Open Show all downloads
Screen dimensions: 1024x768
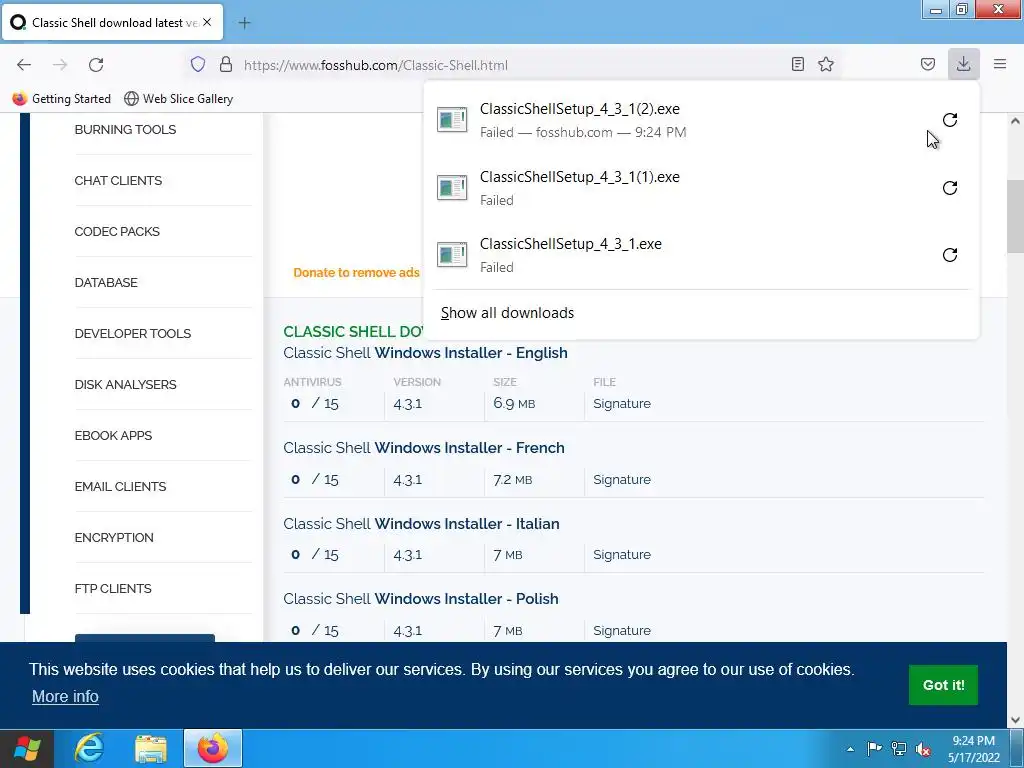click(507, 313)
